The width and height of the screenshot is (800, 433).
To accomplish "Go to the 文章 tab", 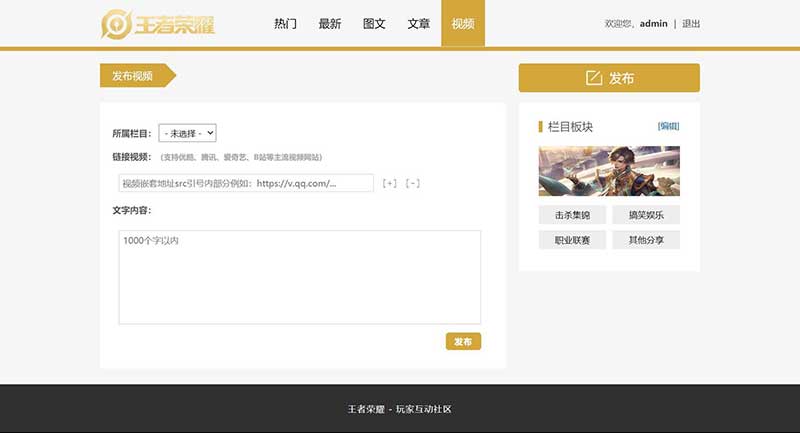I will coord(419,23).
